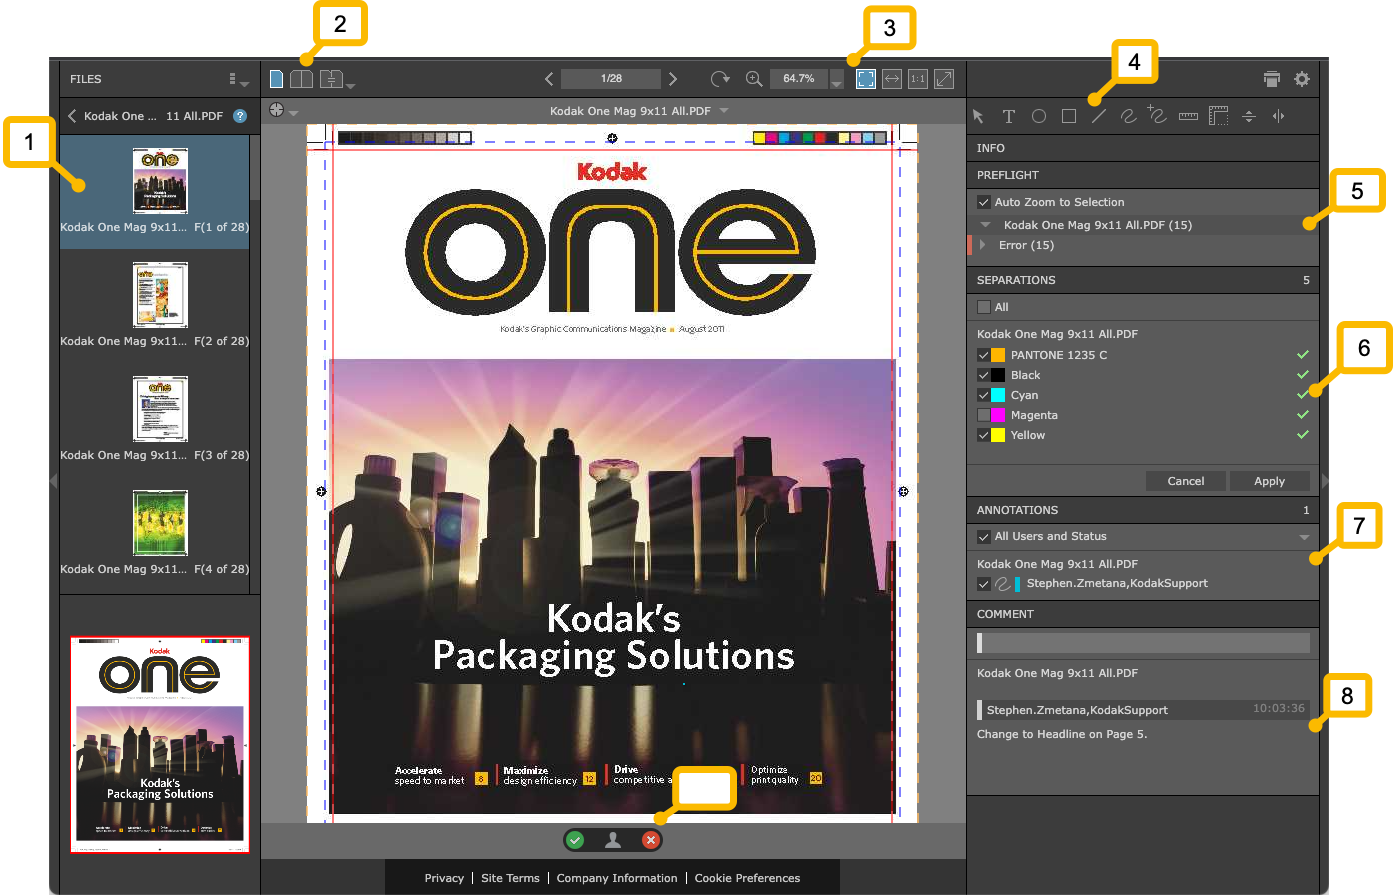The image size is (1395, 895).
Task: Select the pointer arrow tool
Action: tap(978, 117)
